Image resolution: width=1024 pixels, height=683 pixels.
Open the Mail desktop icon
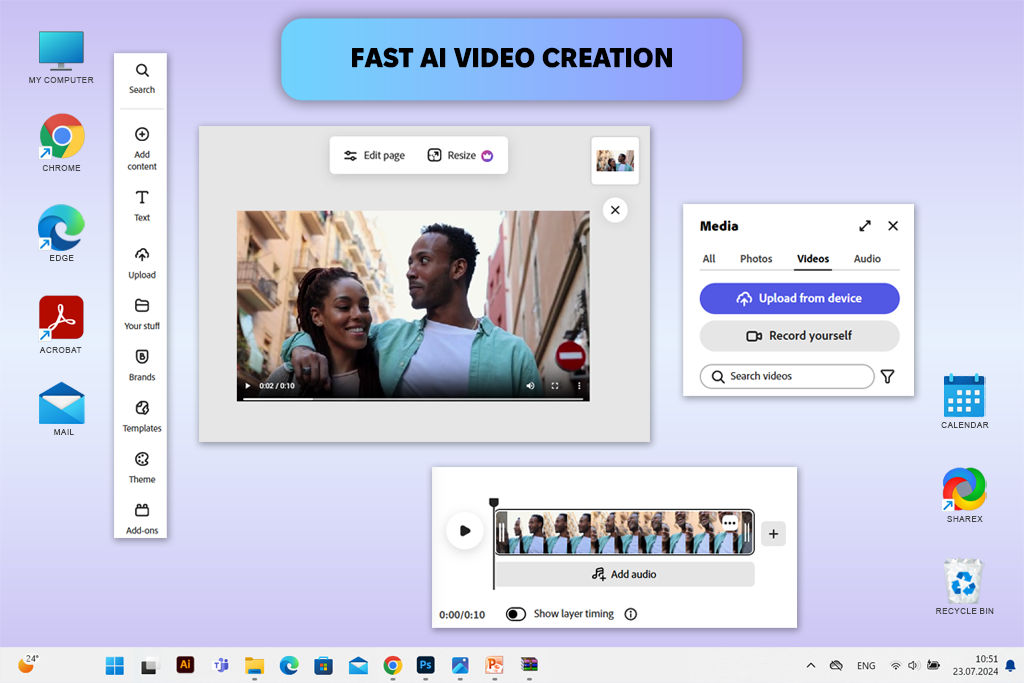coord(61,409)
